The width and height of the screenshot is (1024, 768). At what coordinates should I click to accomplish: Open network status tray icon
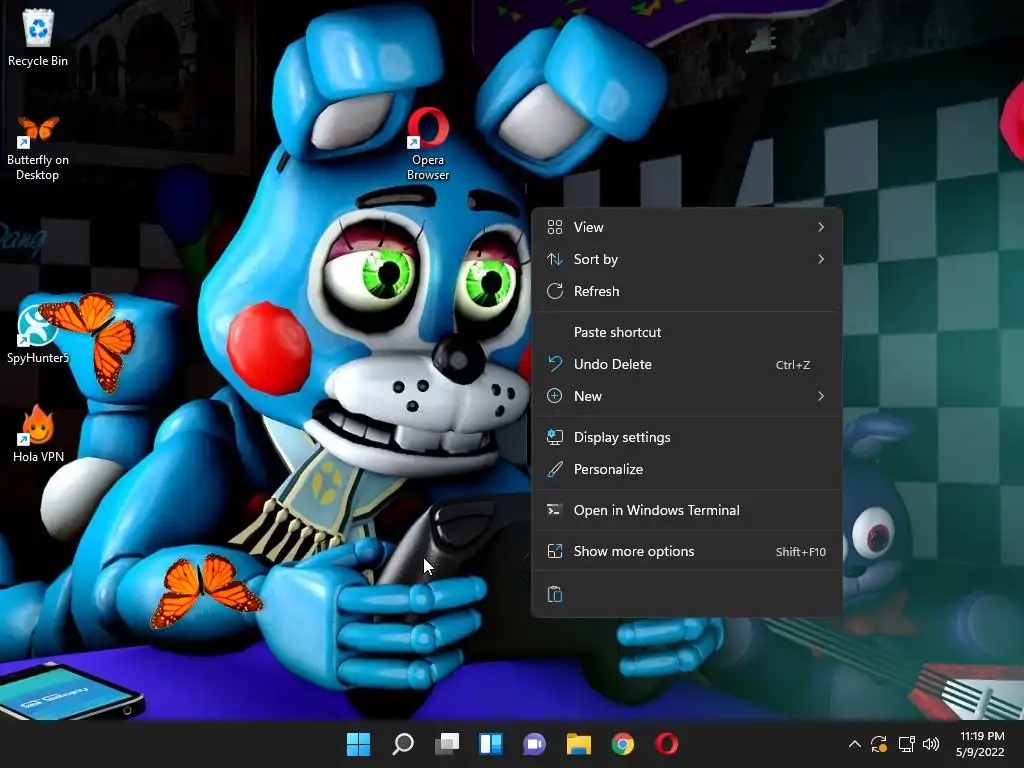click(x=906, y=744)
